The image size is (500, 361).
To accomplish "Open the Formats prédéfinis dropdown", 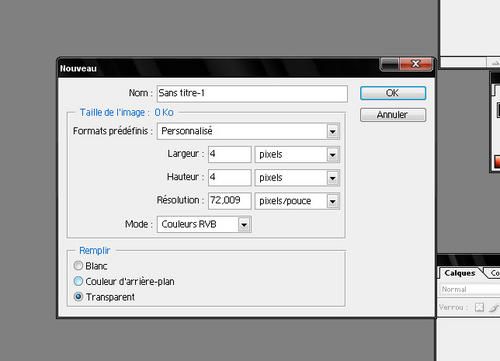I will [x=248, y=131].
